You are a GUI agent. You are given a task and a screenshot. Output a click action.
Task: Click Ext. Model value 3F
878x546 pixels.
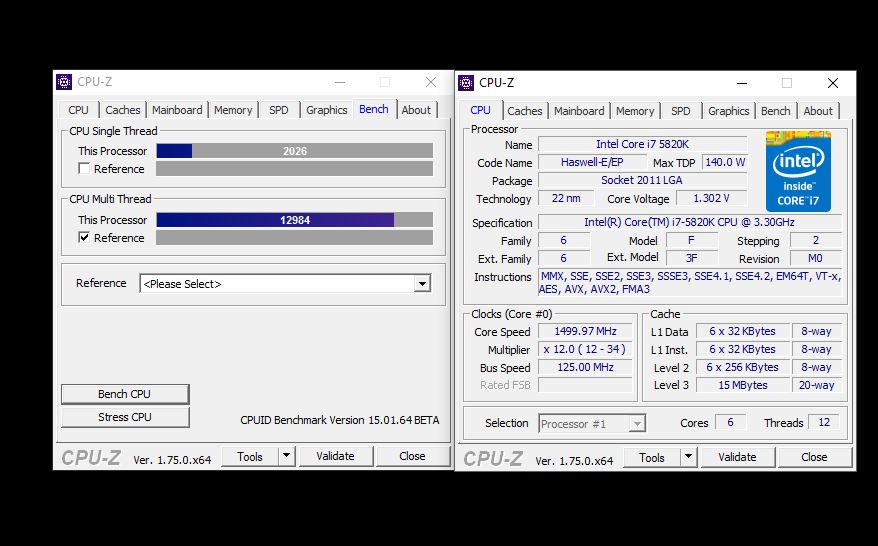[692, 258]
